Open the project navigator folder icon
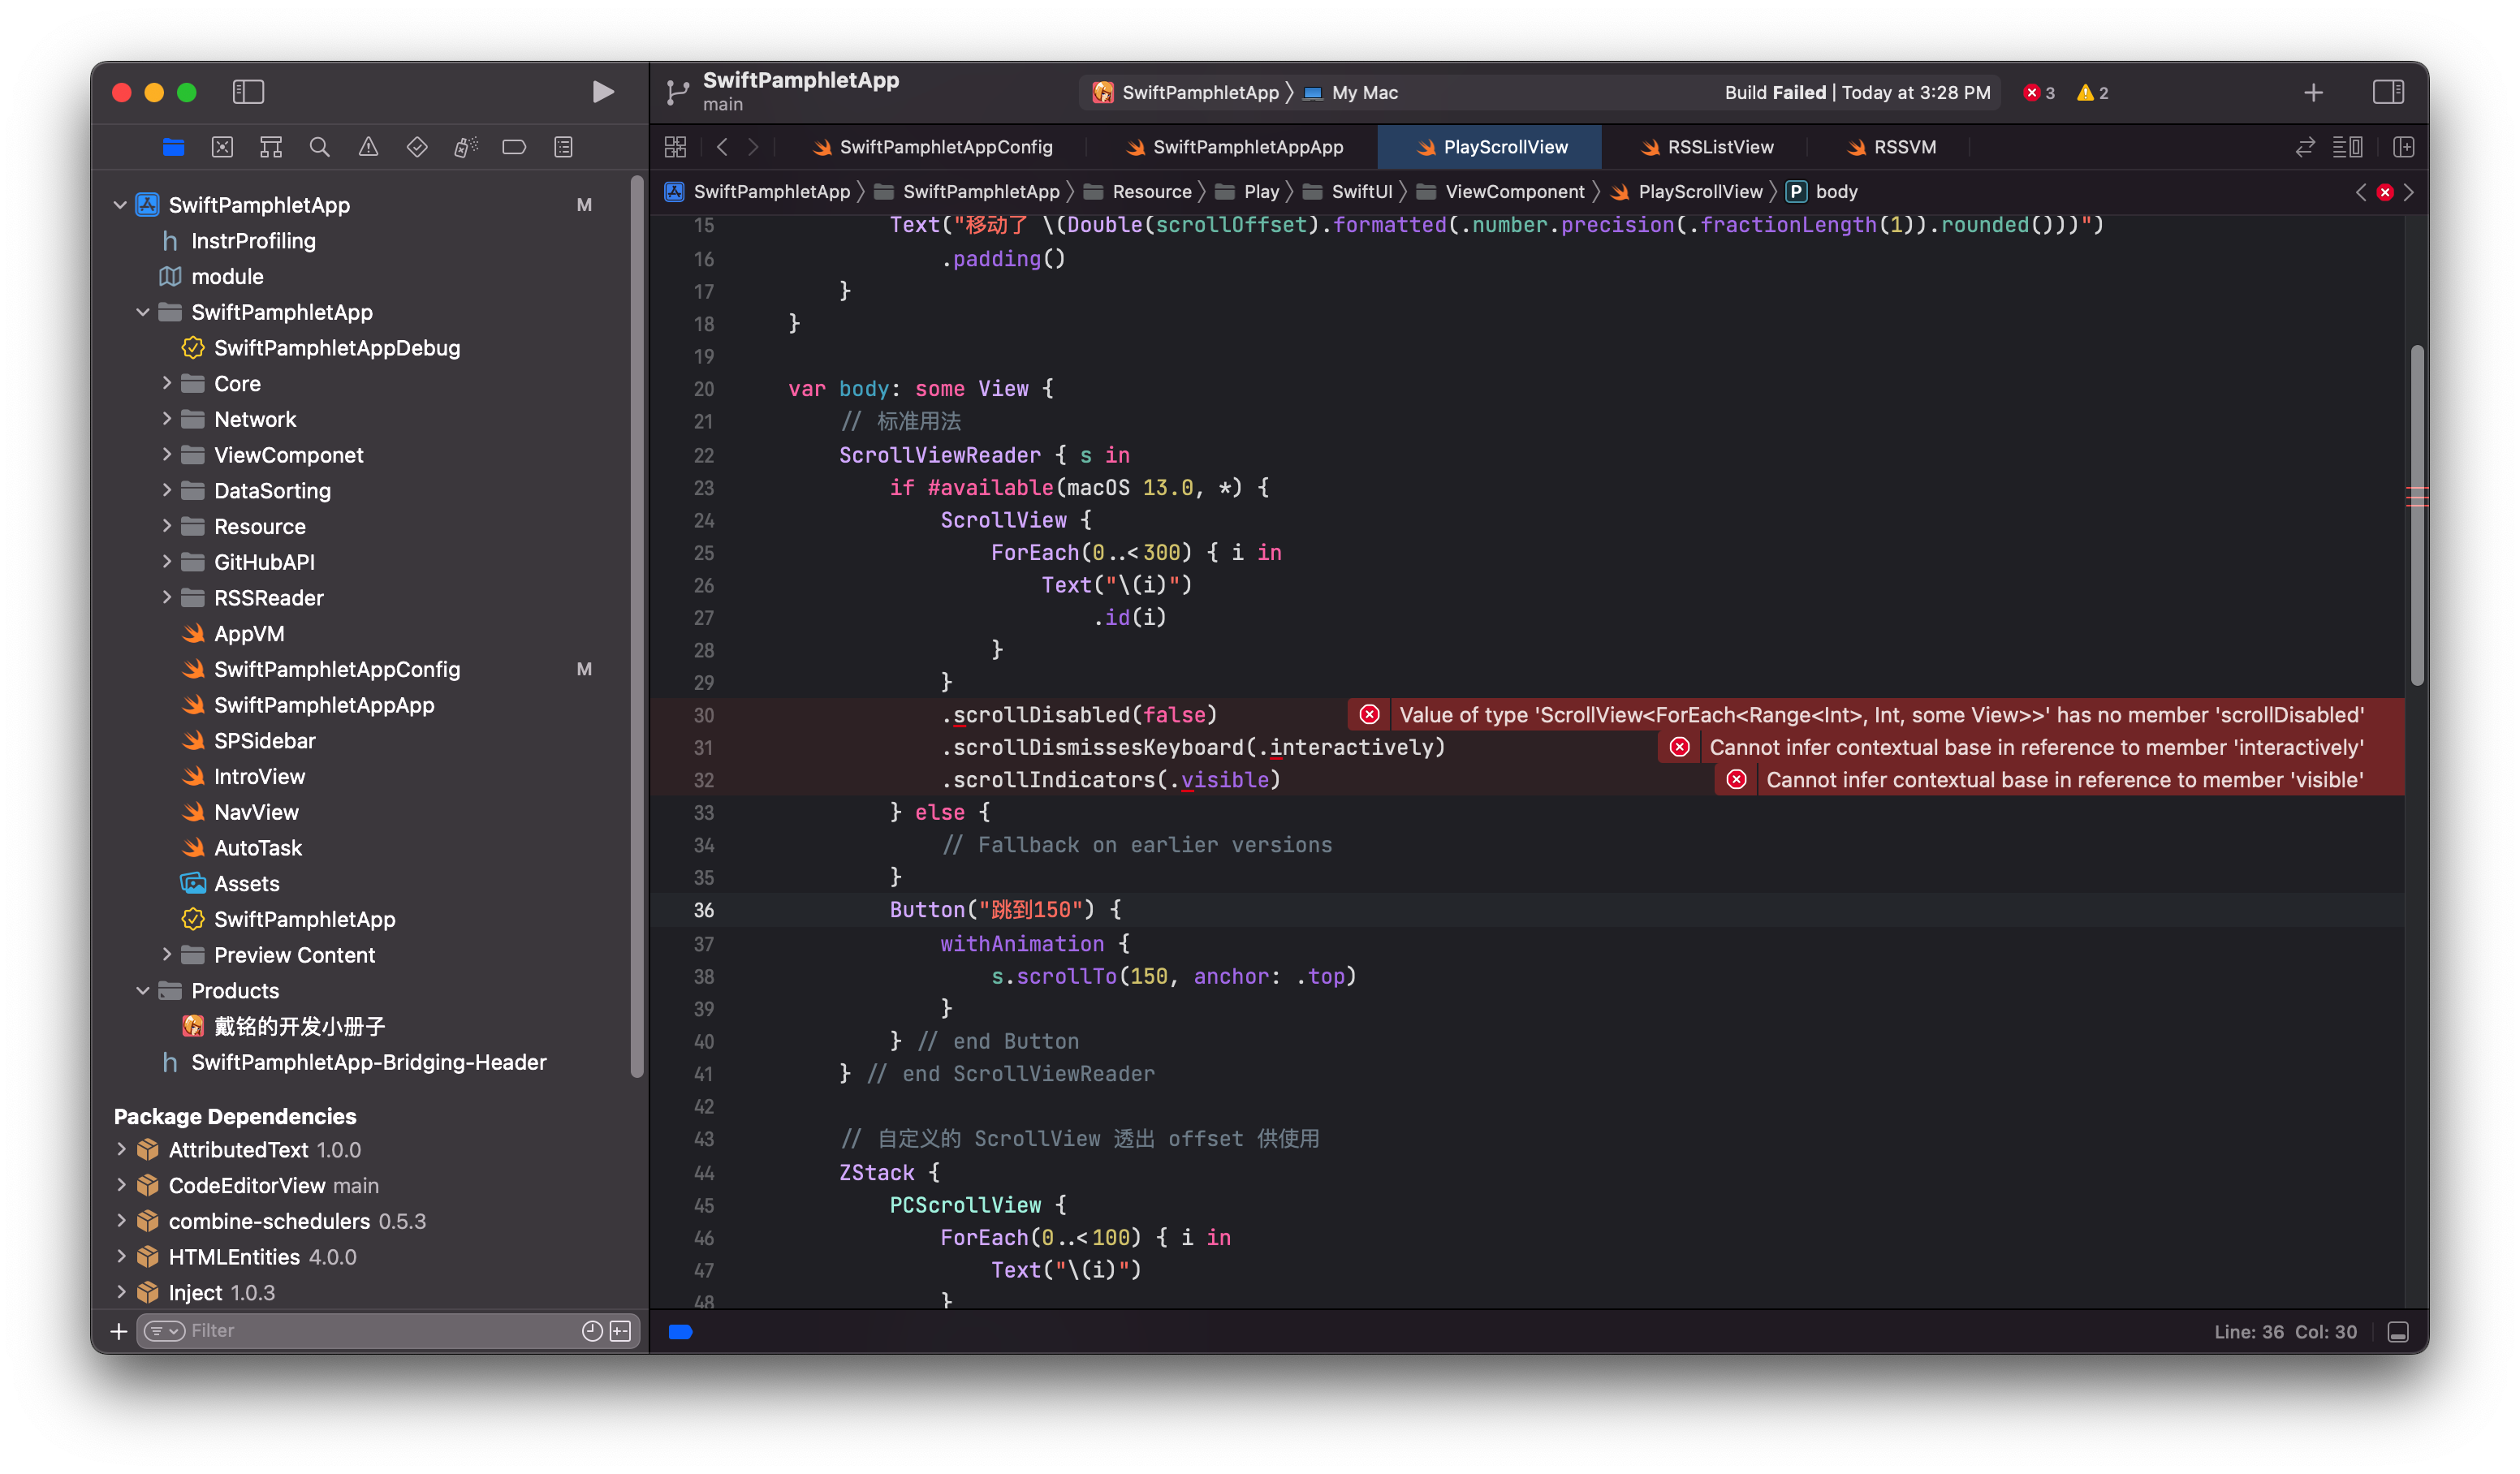Screen dimensions: 2520x1474 173,147
